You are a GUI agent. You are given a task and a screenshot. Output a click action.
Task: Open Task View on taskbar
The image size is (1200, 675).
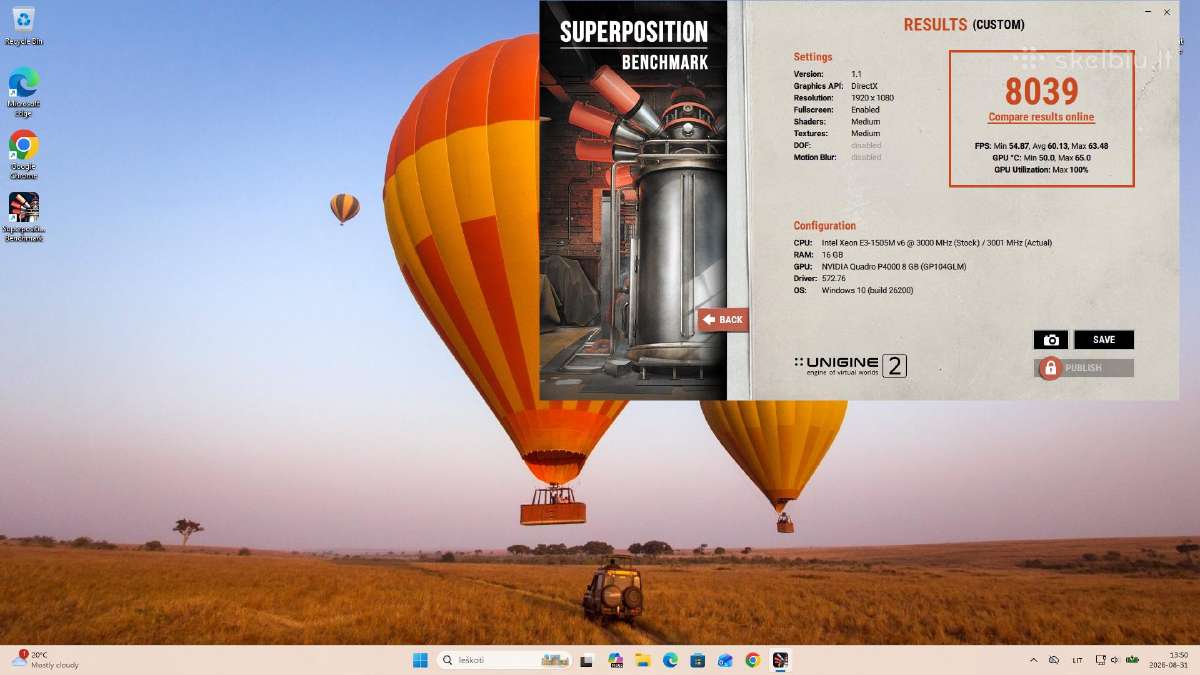pyautogui.click(x=587, y=660)
